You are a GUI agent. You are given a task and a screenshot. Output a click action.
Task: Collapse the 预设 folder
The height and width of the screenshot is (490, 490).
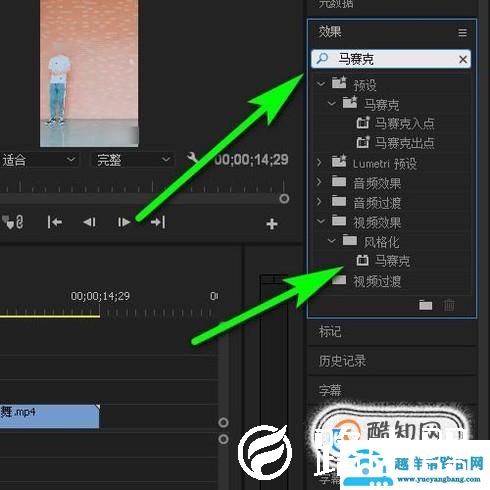[321, 84]
